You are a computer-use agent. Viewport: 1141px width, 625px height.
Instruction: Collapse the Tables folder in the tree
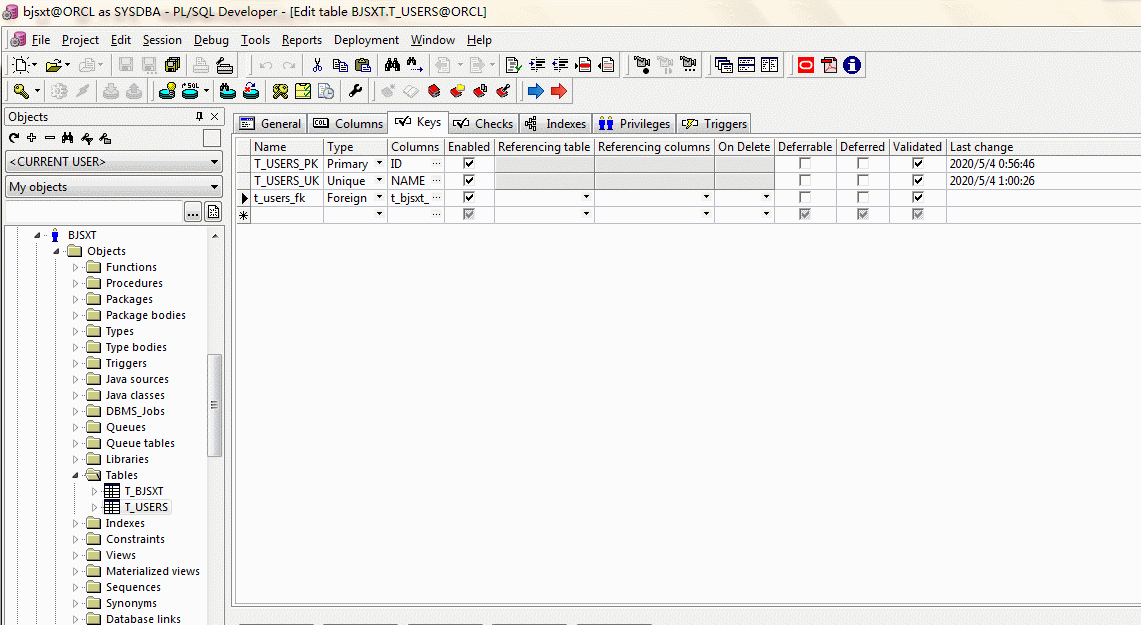pos(75,475)
